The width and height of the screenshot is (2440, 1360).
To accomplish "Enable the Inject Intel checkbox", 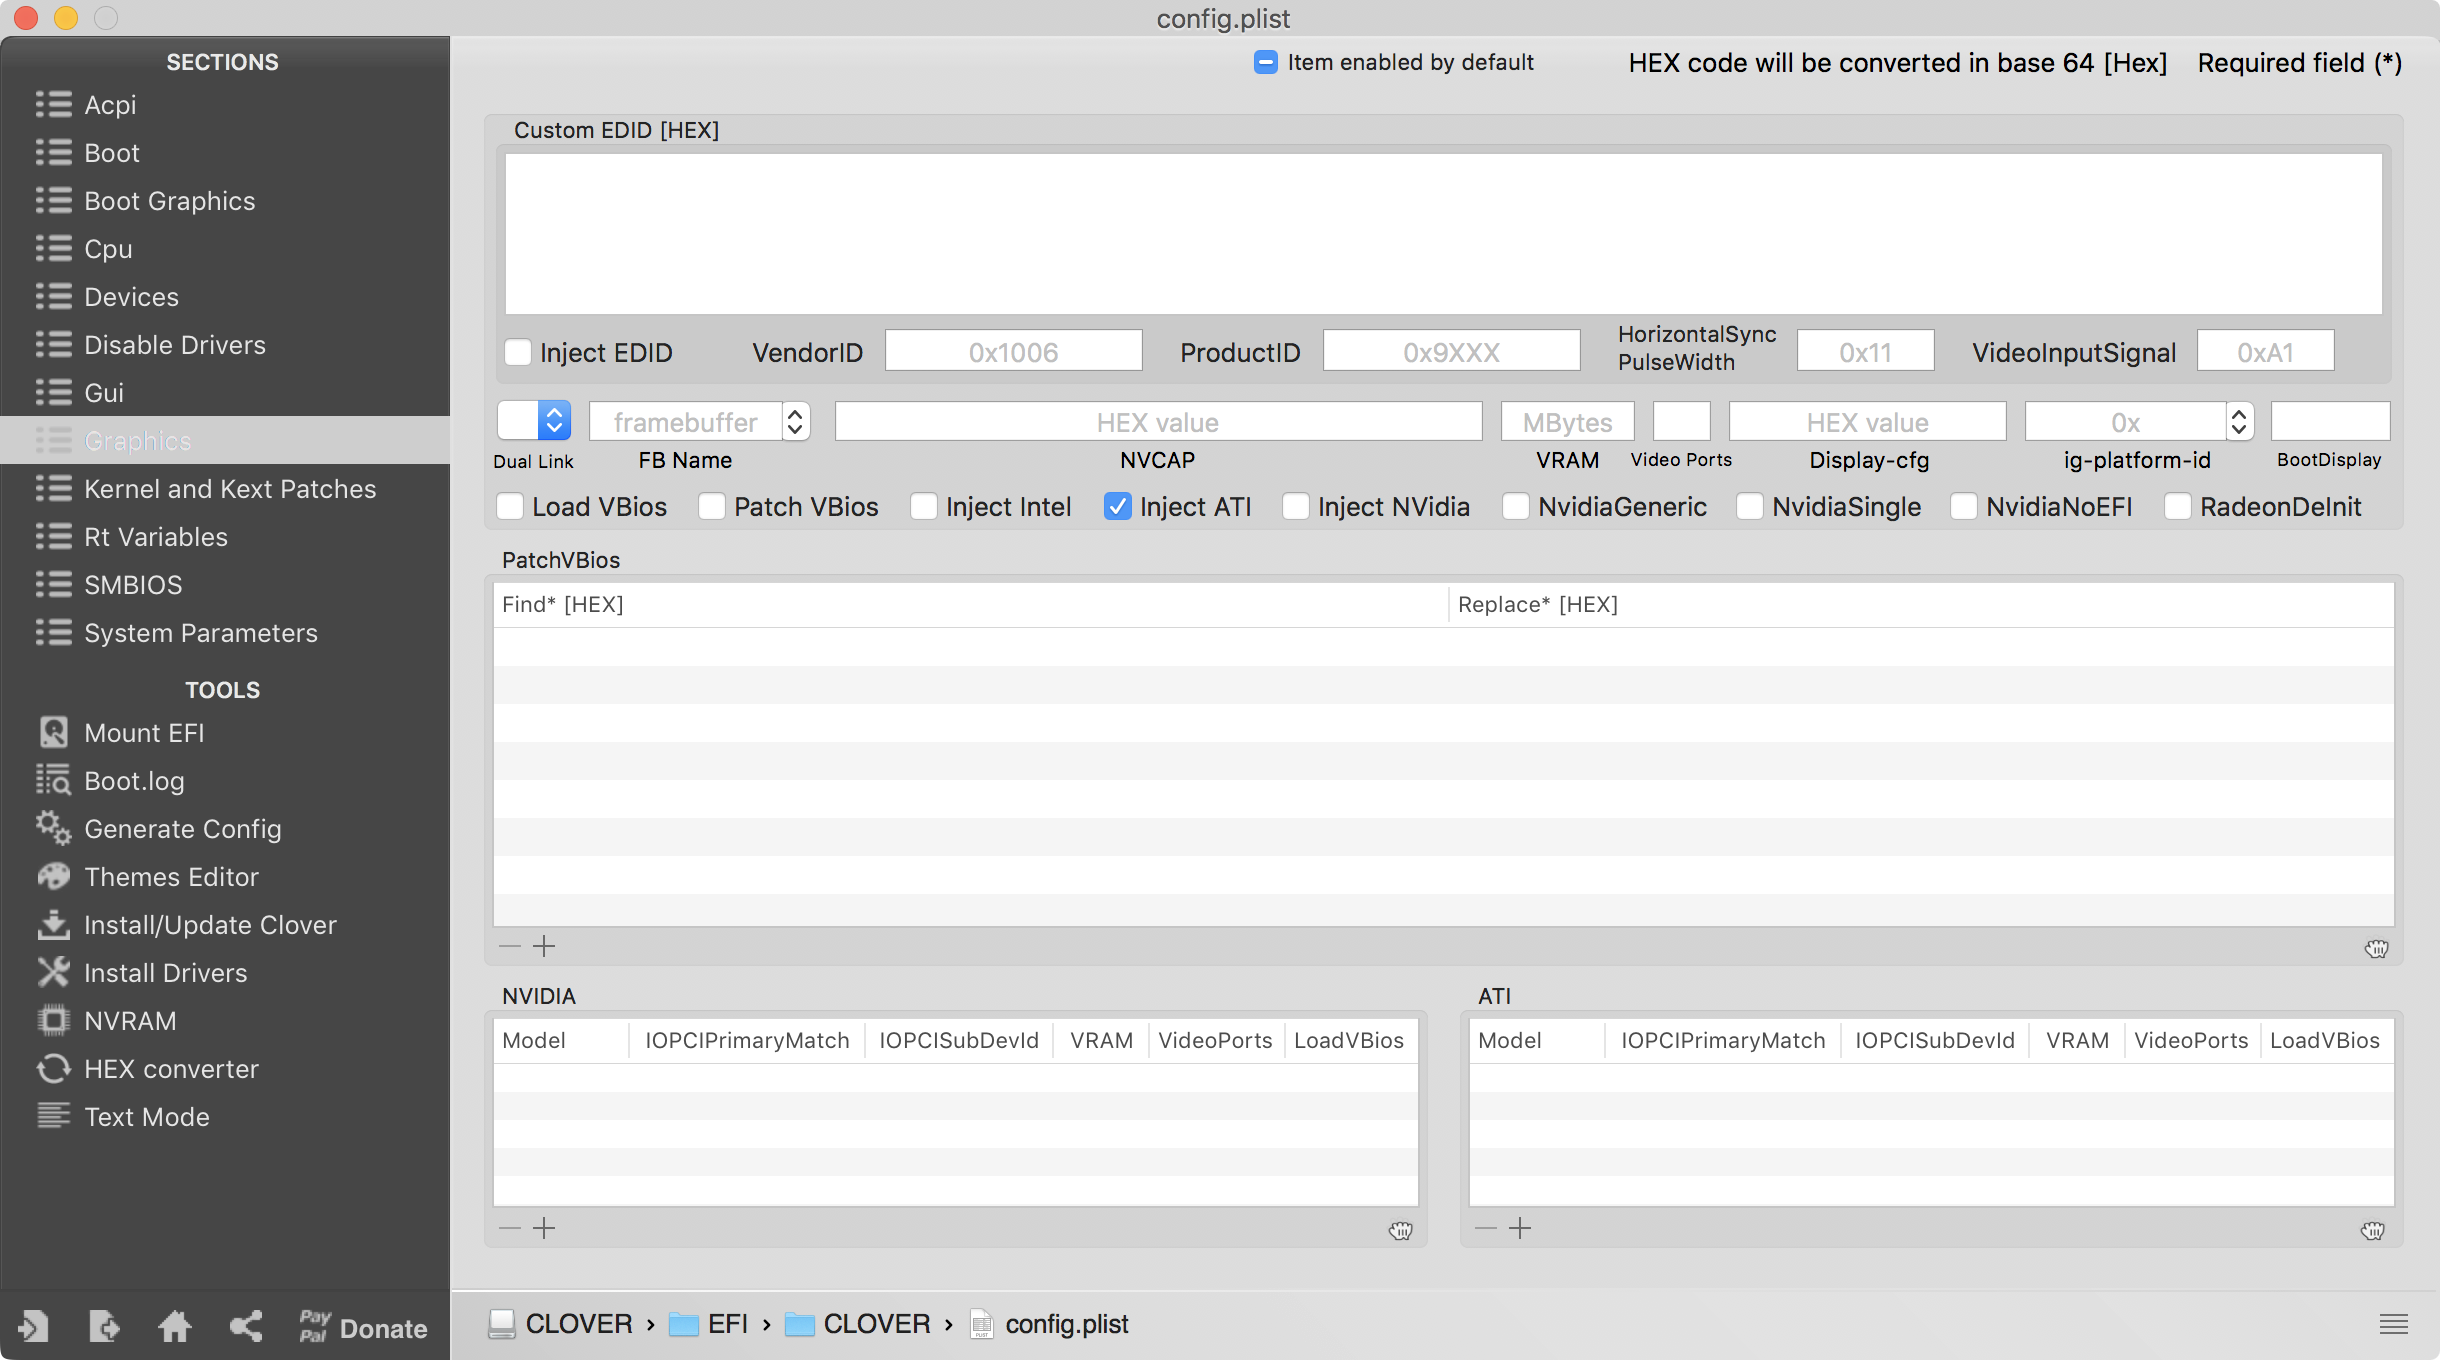I will tap(923, 507).
